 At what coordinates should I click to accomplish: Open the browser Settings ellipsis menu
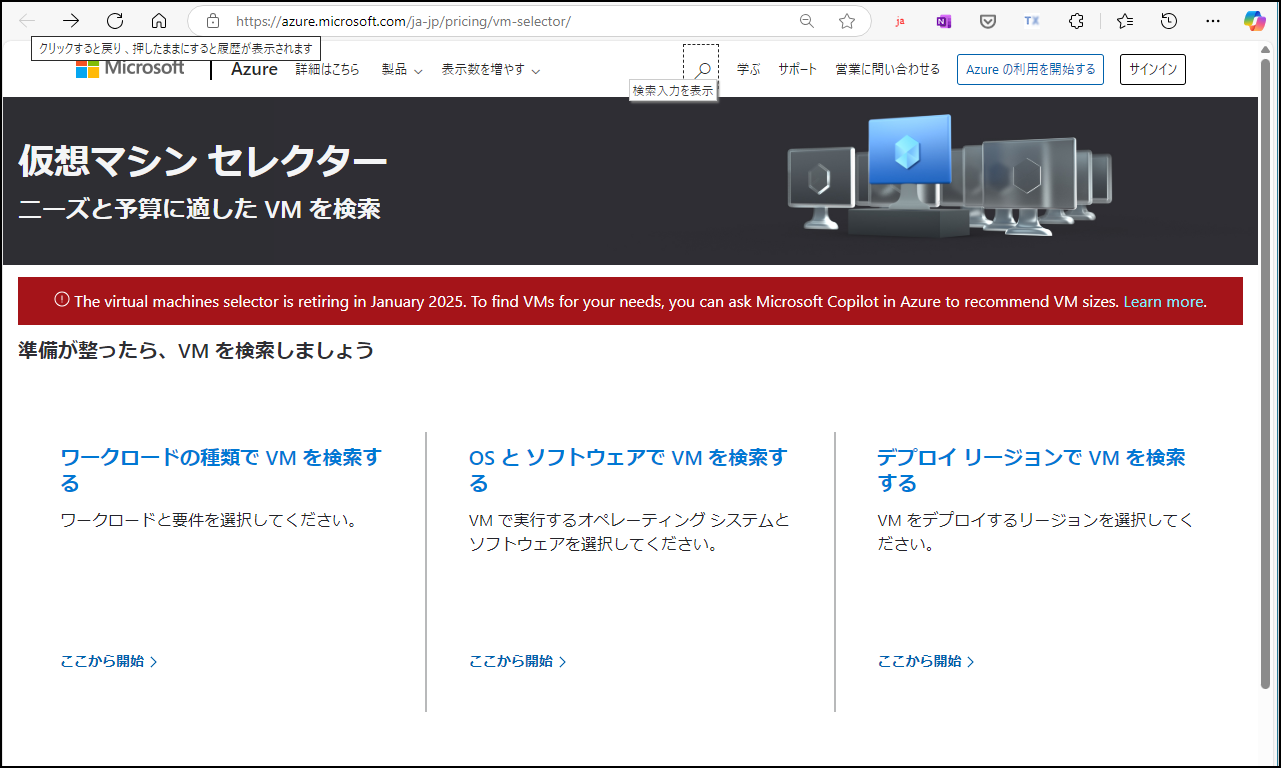tap(1213, 21)
